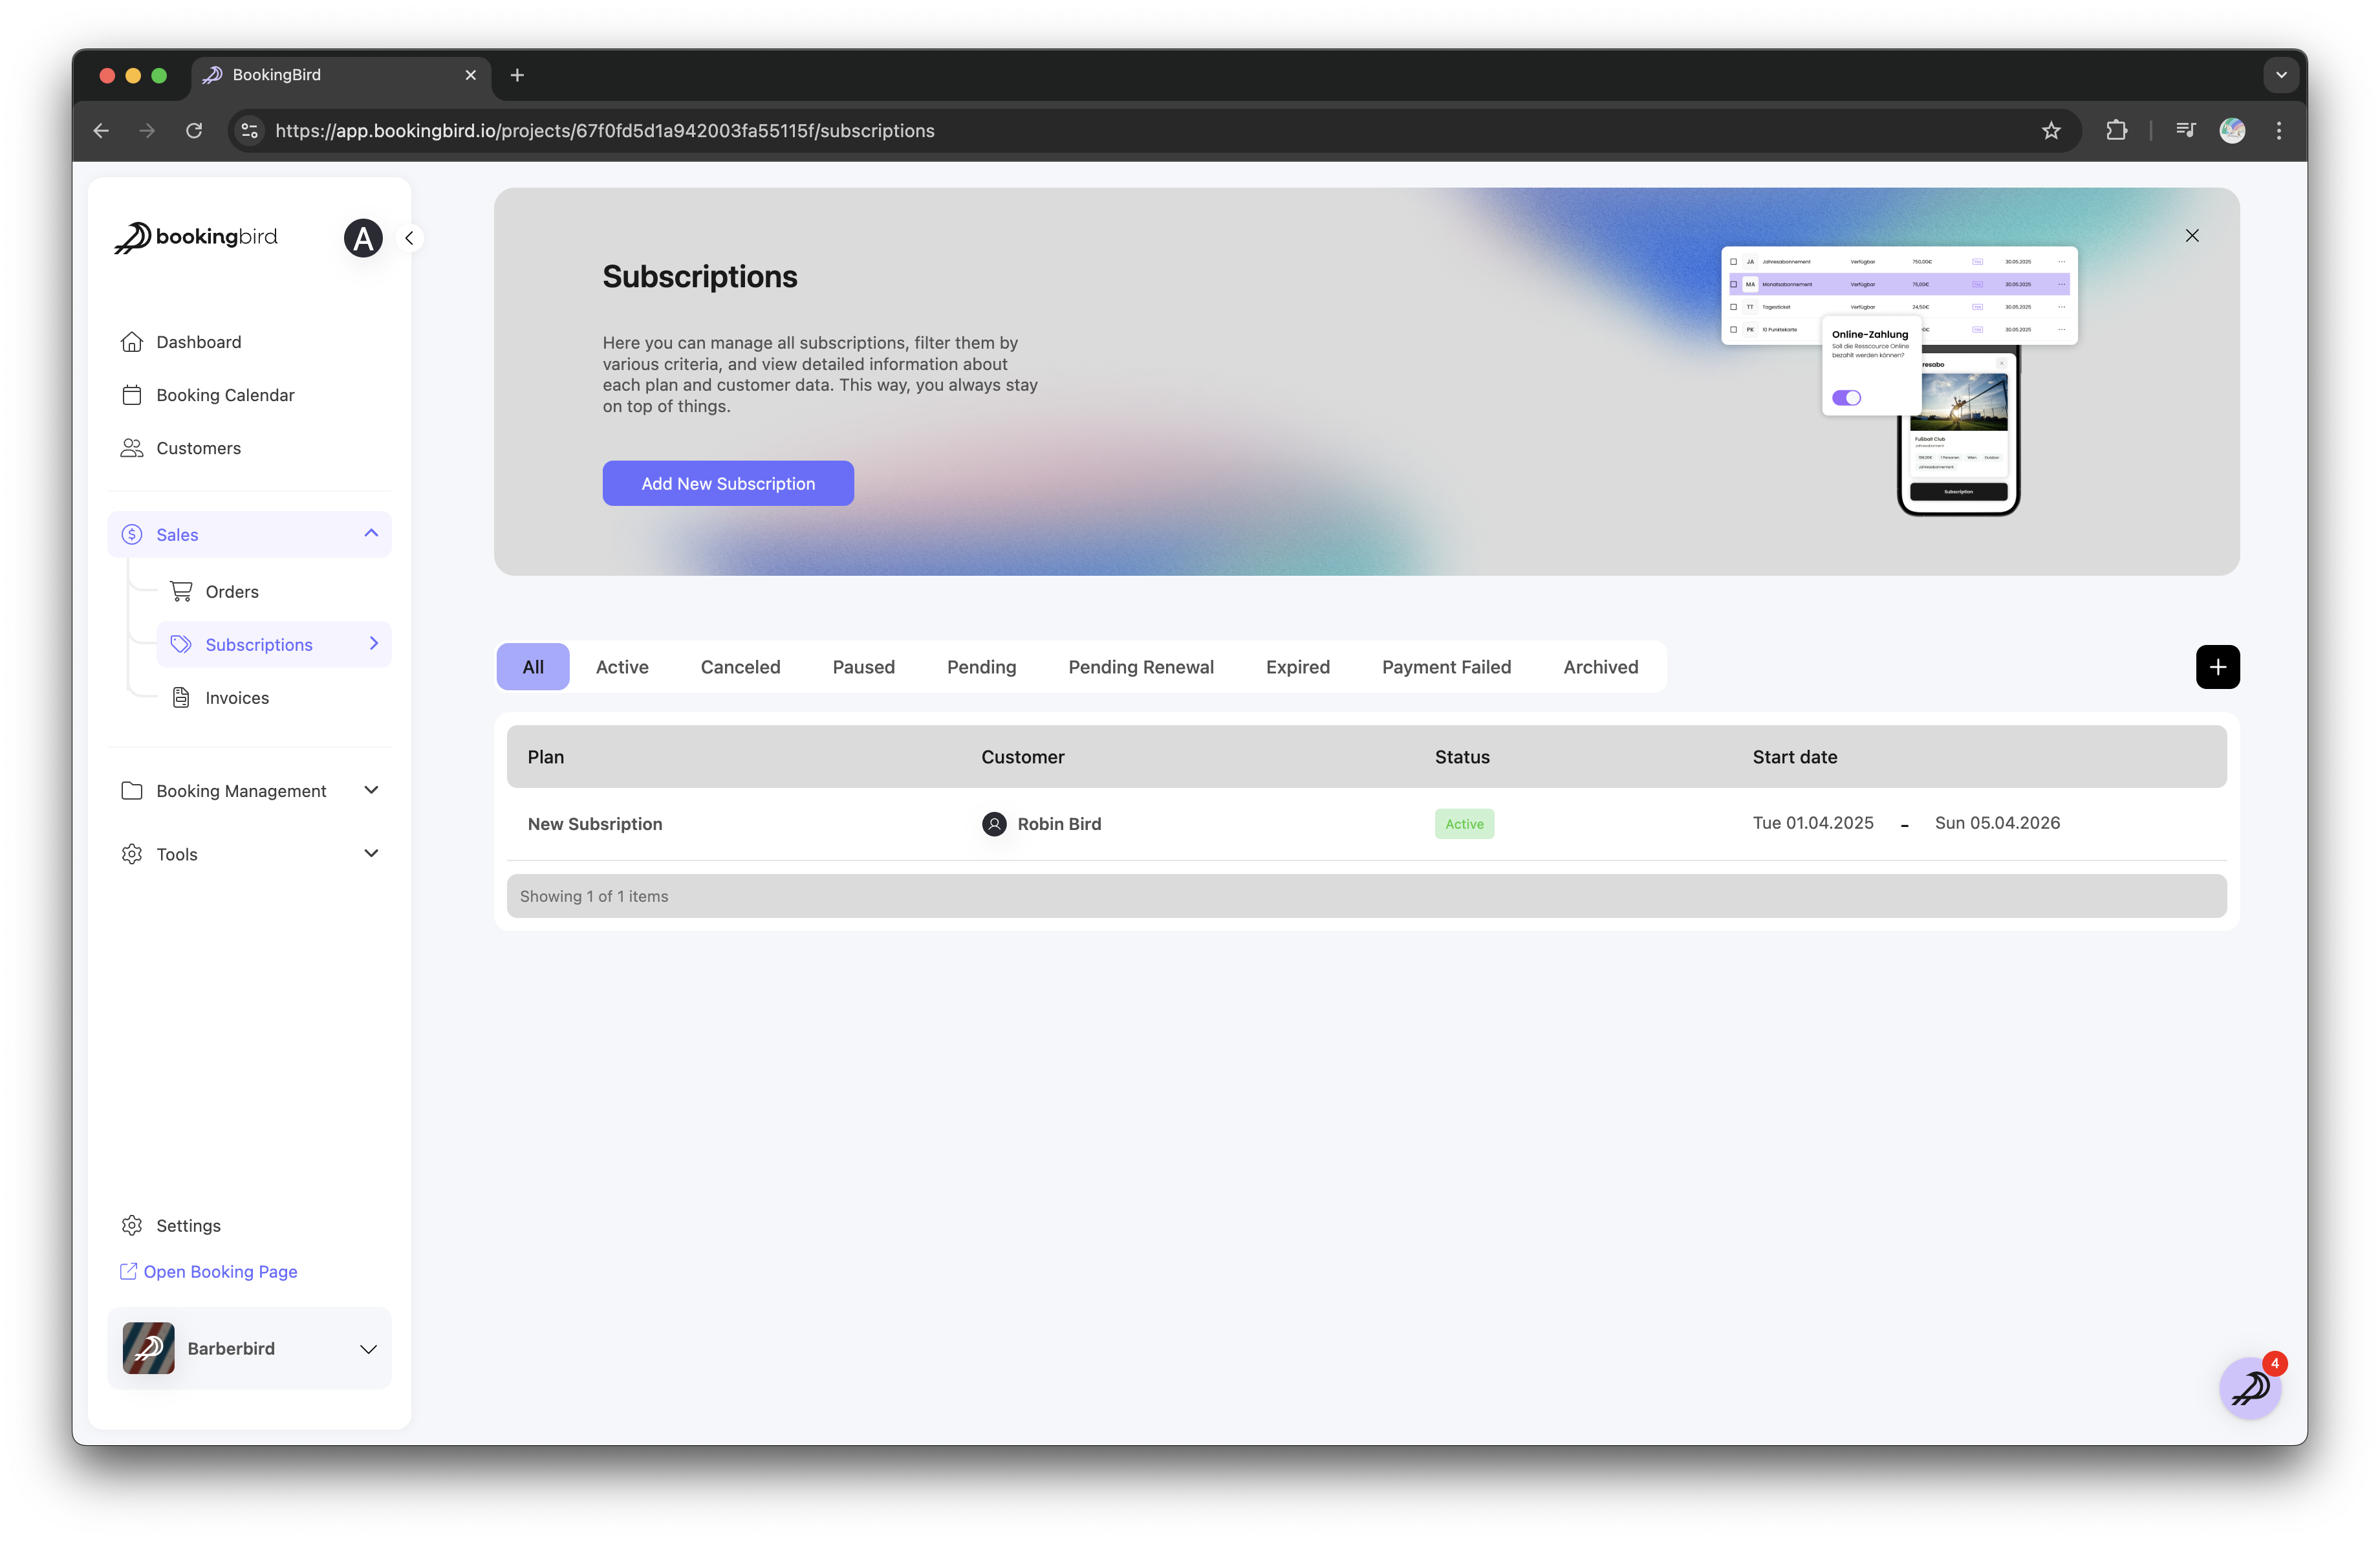Open Dashboard via the house icon
The width and height of the screenshot is (2380, 1541).
click(131, 342)
